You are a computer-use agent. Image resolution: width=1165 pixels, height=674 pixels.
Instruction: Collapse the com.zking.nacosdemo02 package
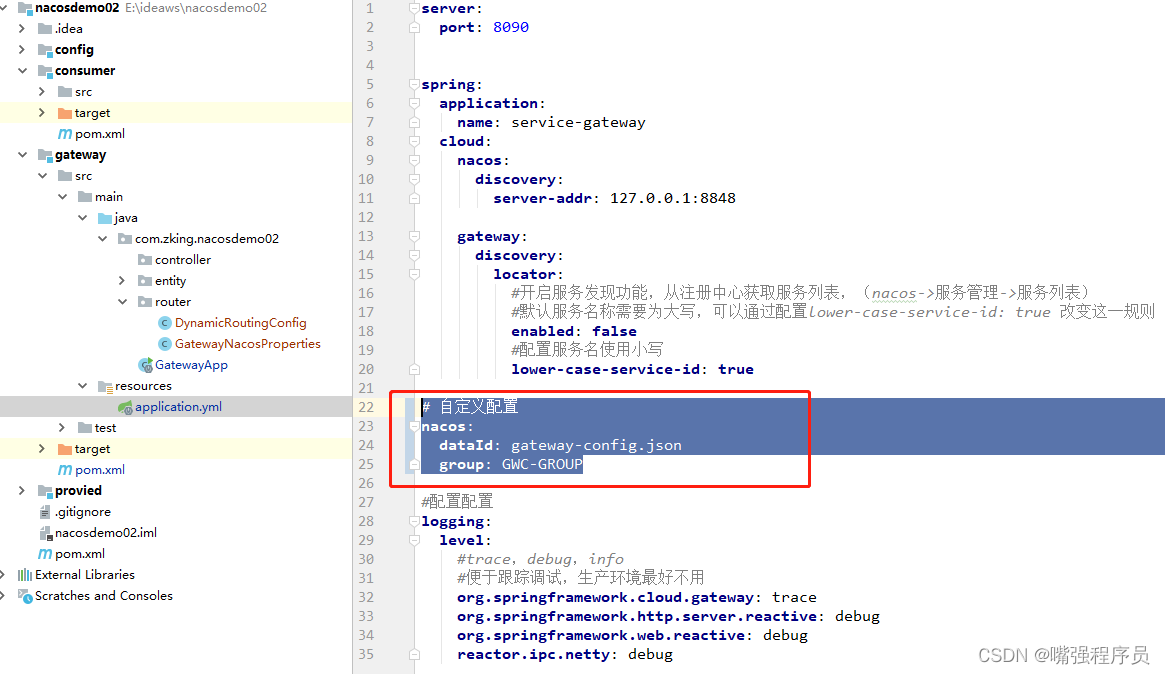pos(102,239)
